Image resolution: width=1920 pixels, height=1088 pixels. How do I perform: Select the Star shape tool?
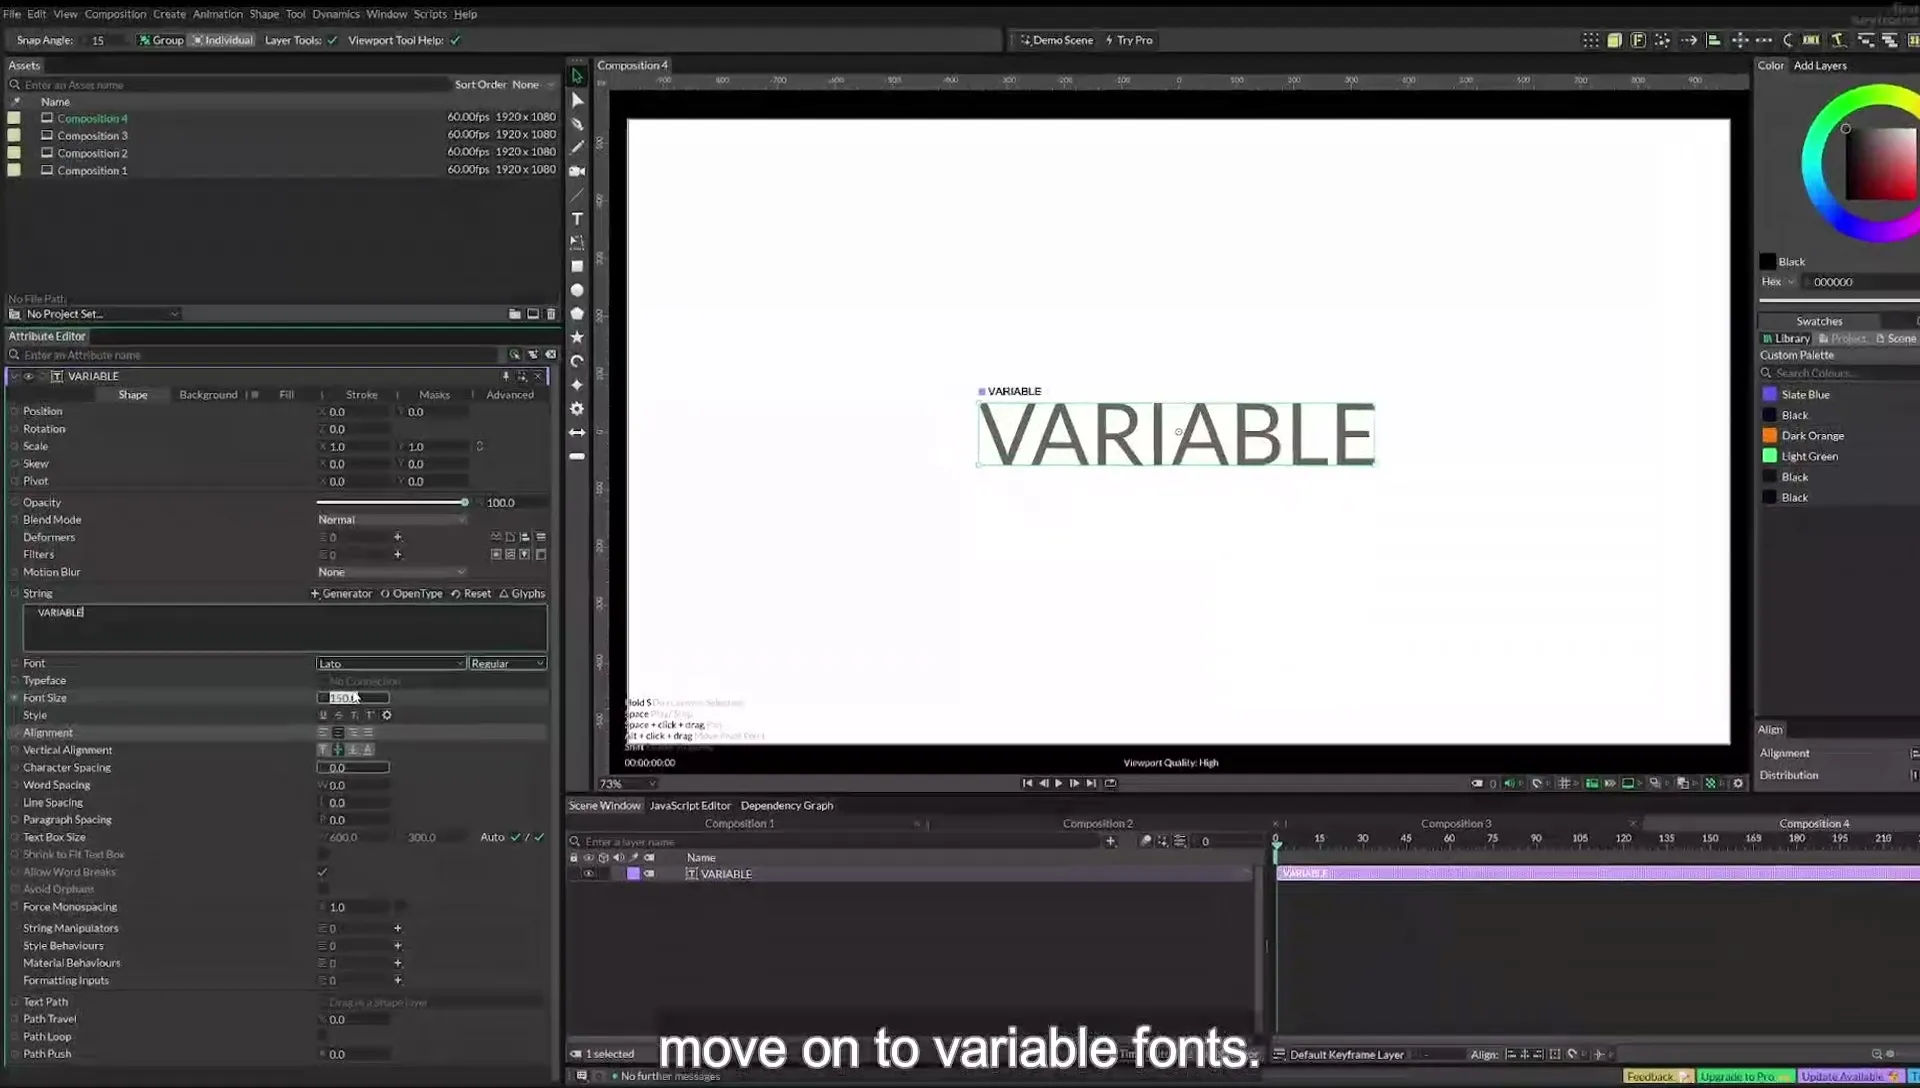tap(577, 337)
